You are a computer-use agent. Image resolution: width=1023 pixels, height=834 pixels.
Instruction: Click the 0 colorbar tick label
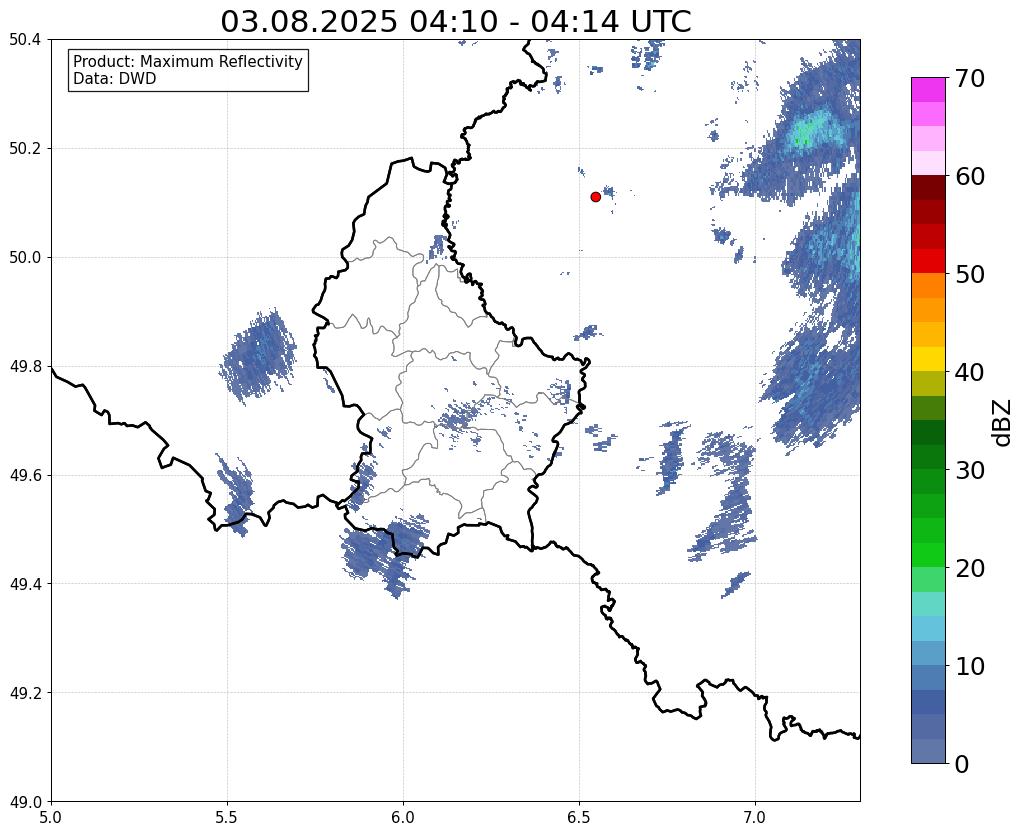point(962,764)
